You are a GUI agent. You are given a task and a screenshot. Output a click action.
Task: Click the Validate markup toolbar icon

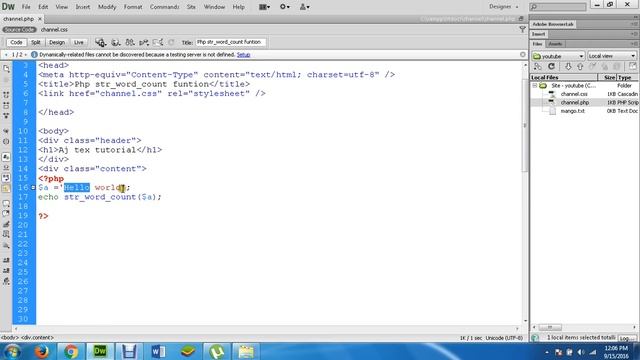pos(144,42)
